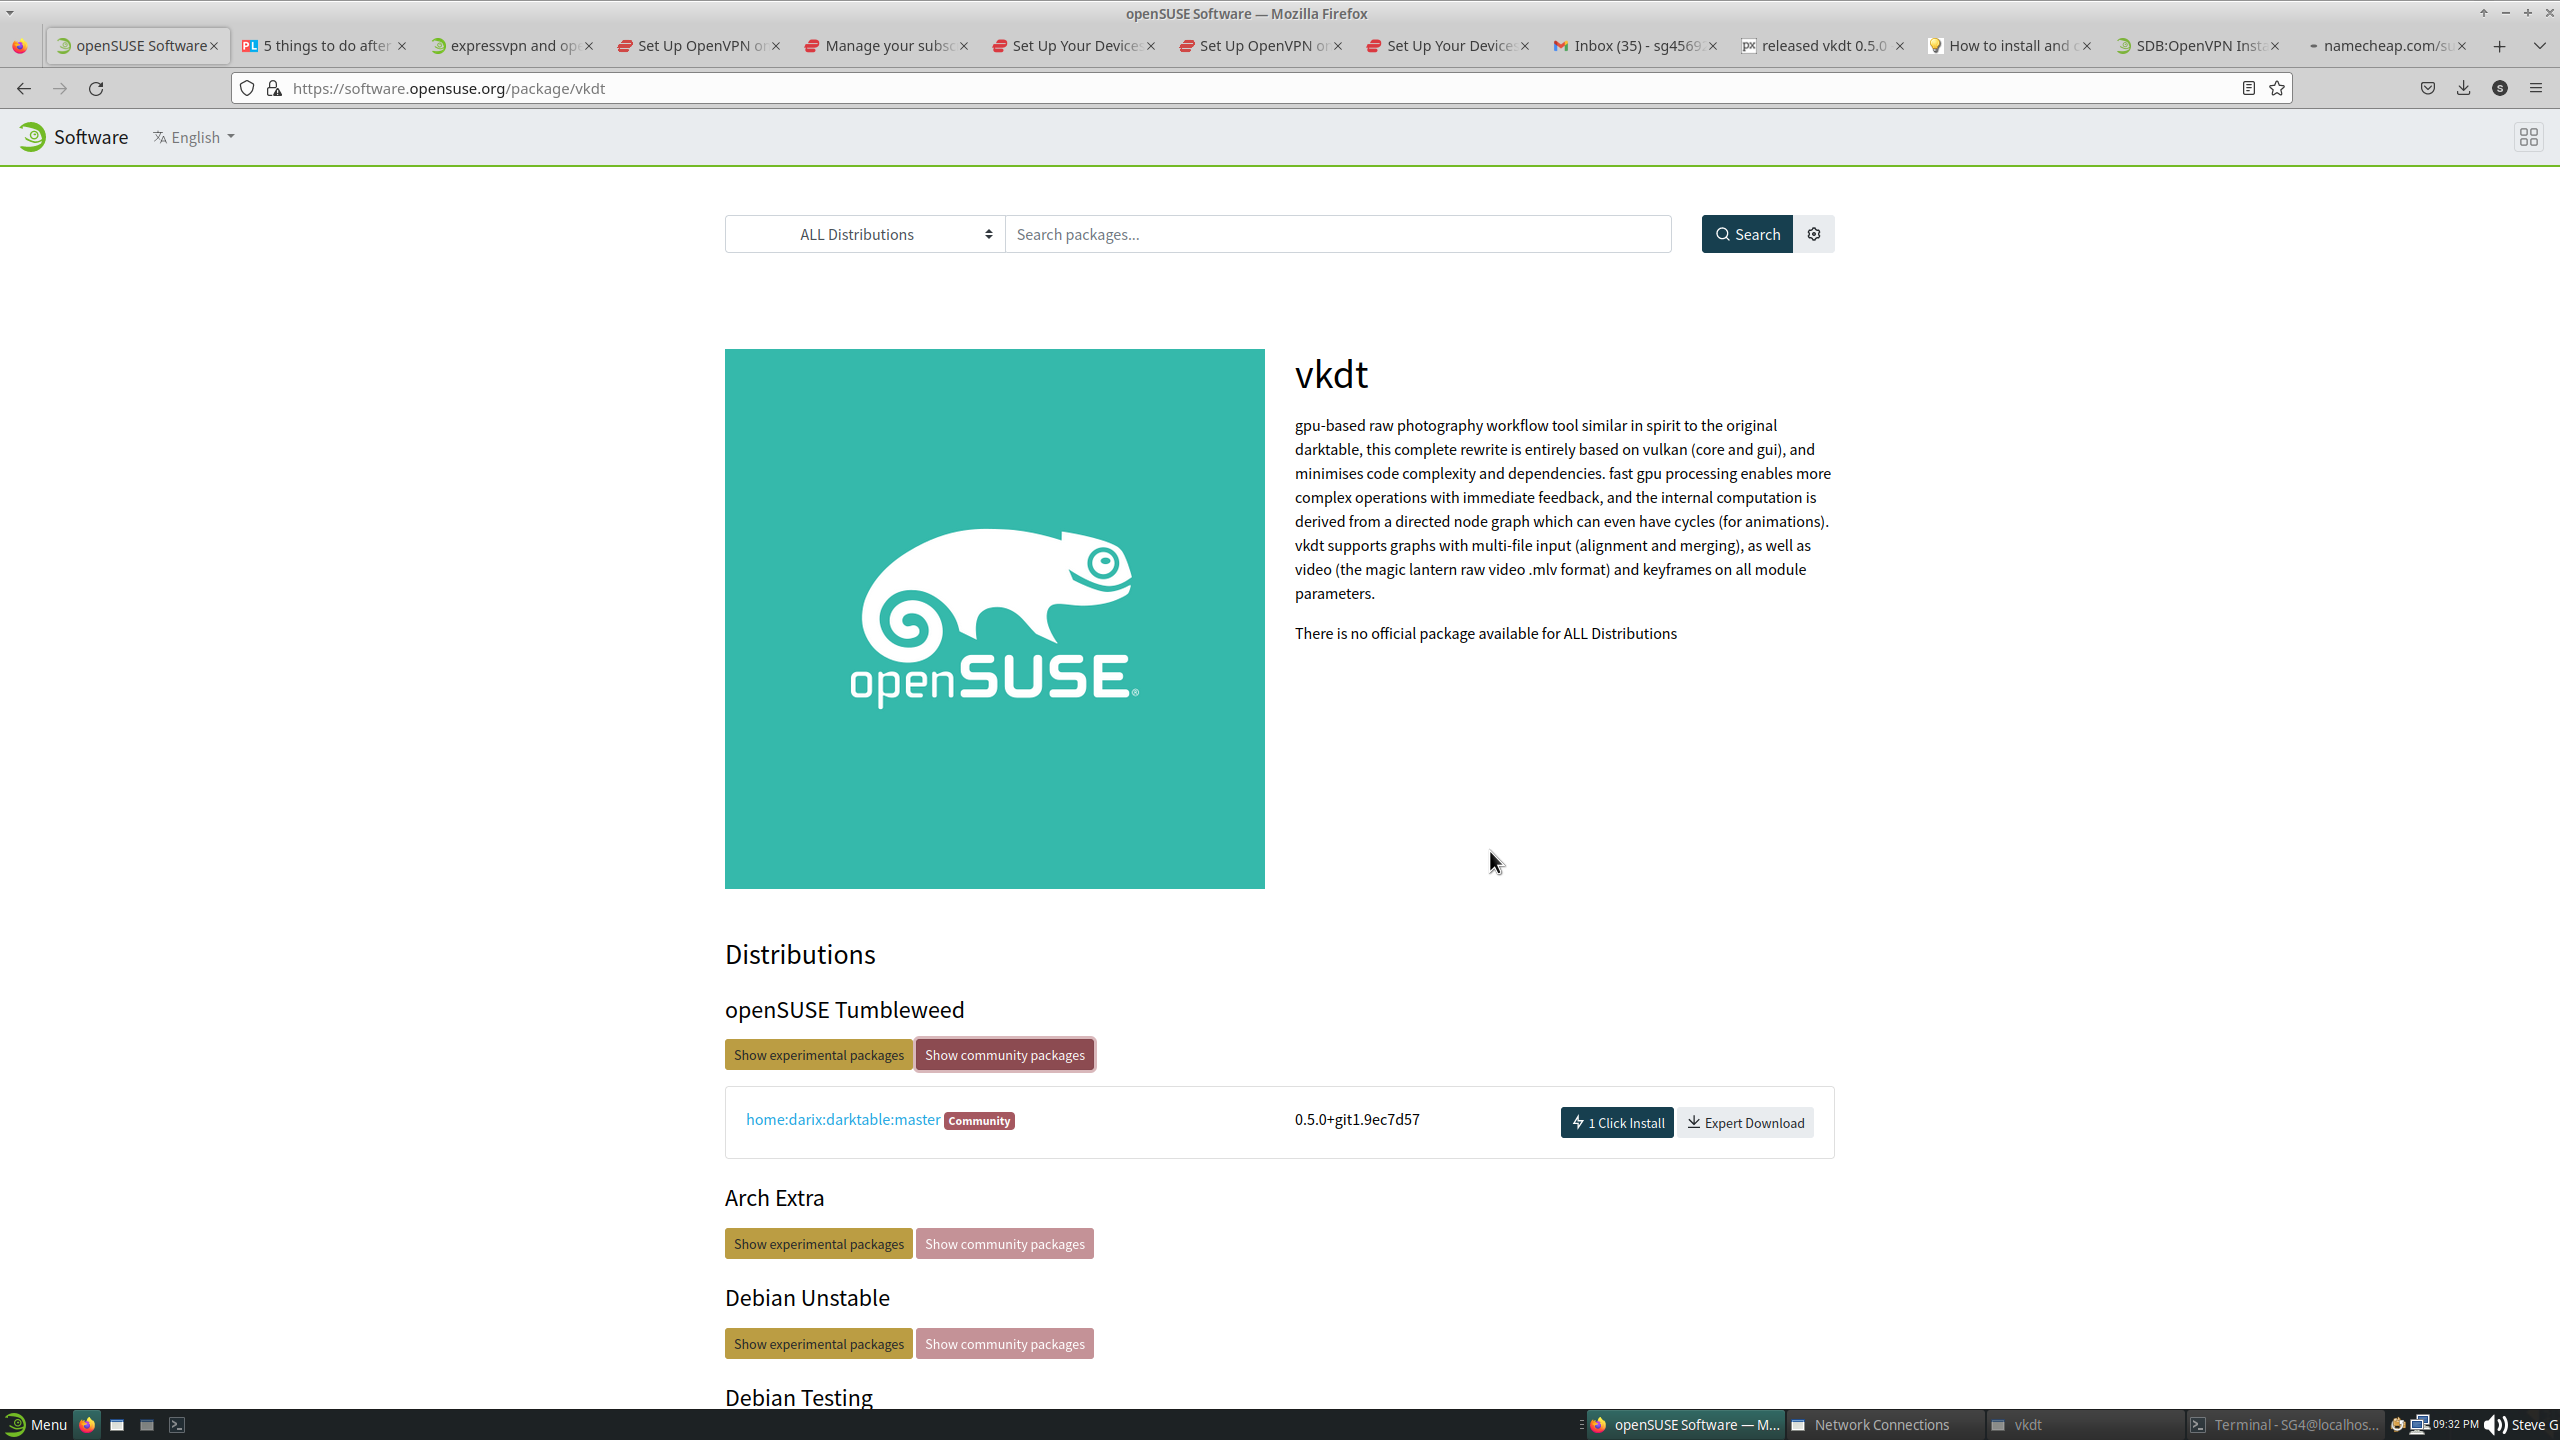Open the ALL Distributions selector
This screenshot has width=2560, height=1440.
tap(865, 234)
